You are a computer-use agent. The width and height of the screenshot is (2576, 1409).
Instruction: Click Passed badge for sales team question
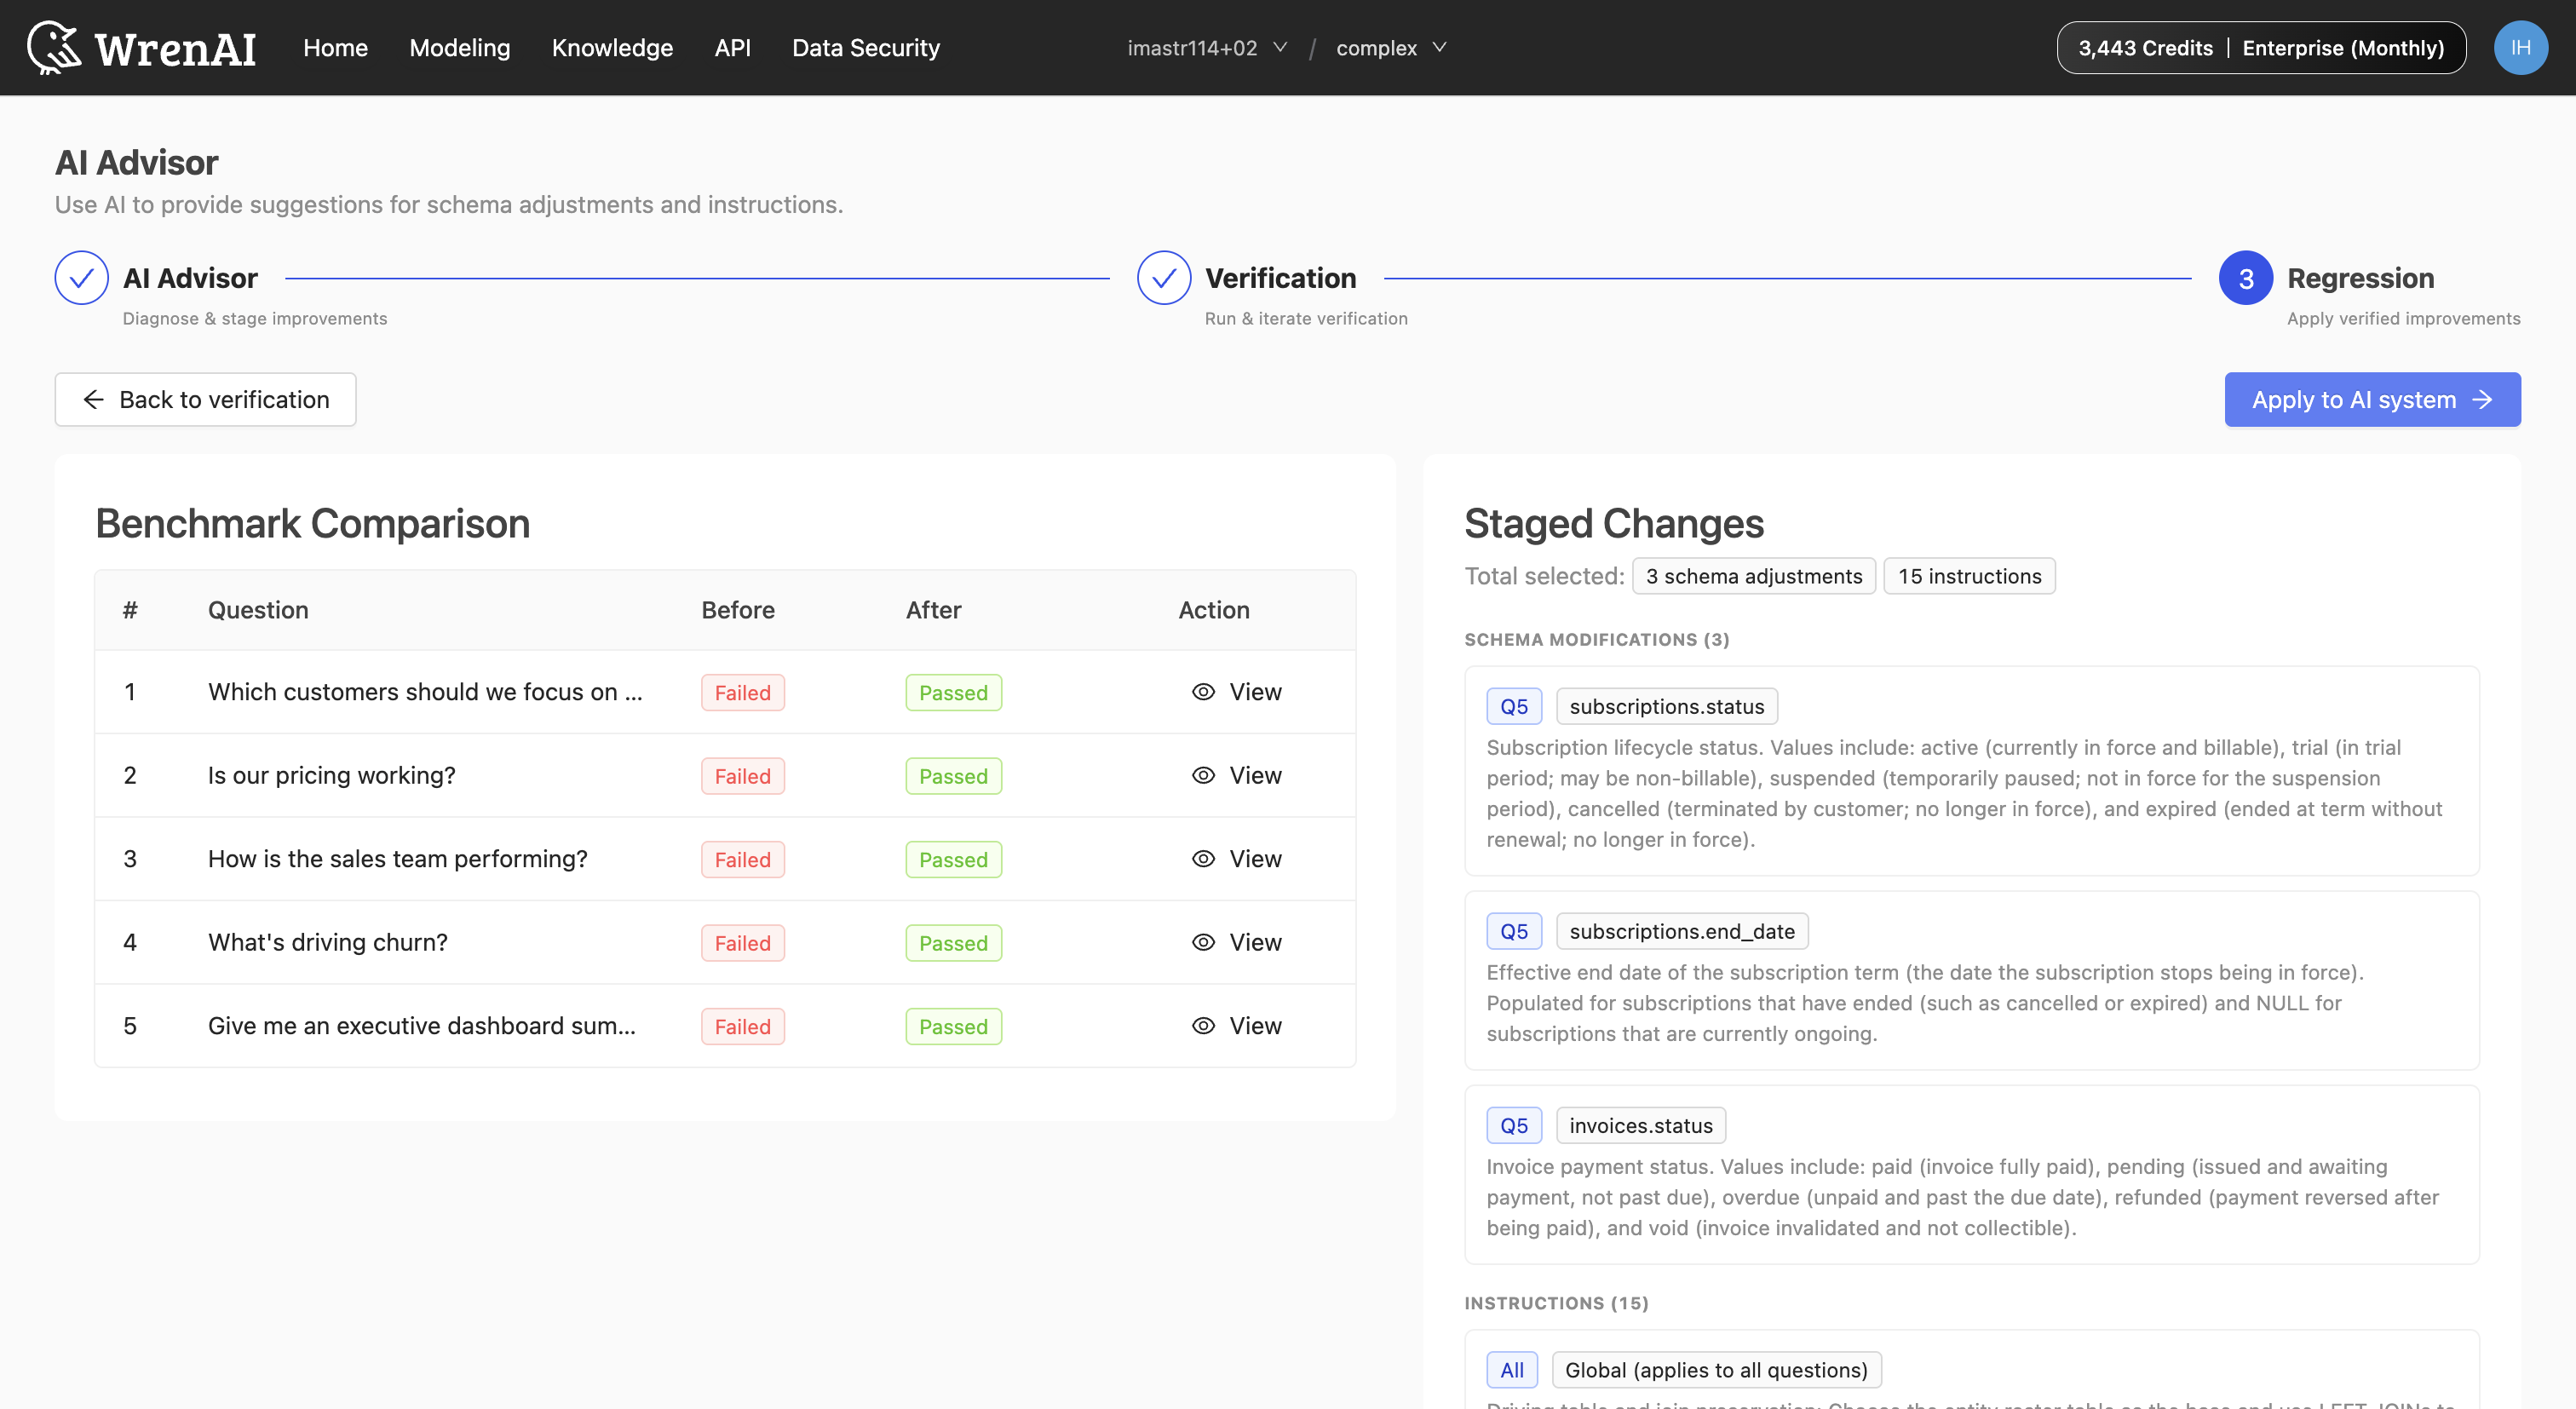(953, 859)
